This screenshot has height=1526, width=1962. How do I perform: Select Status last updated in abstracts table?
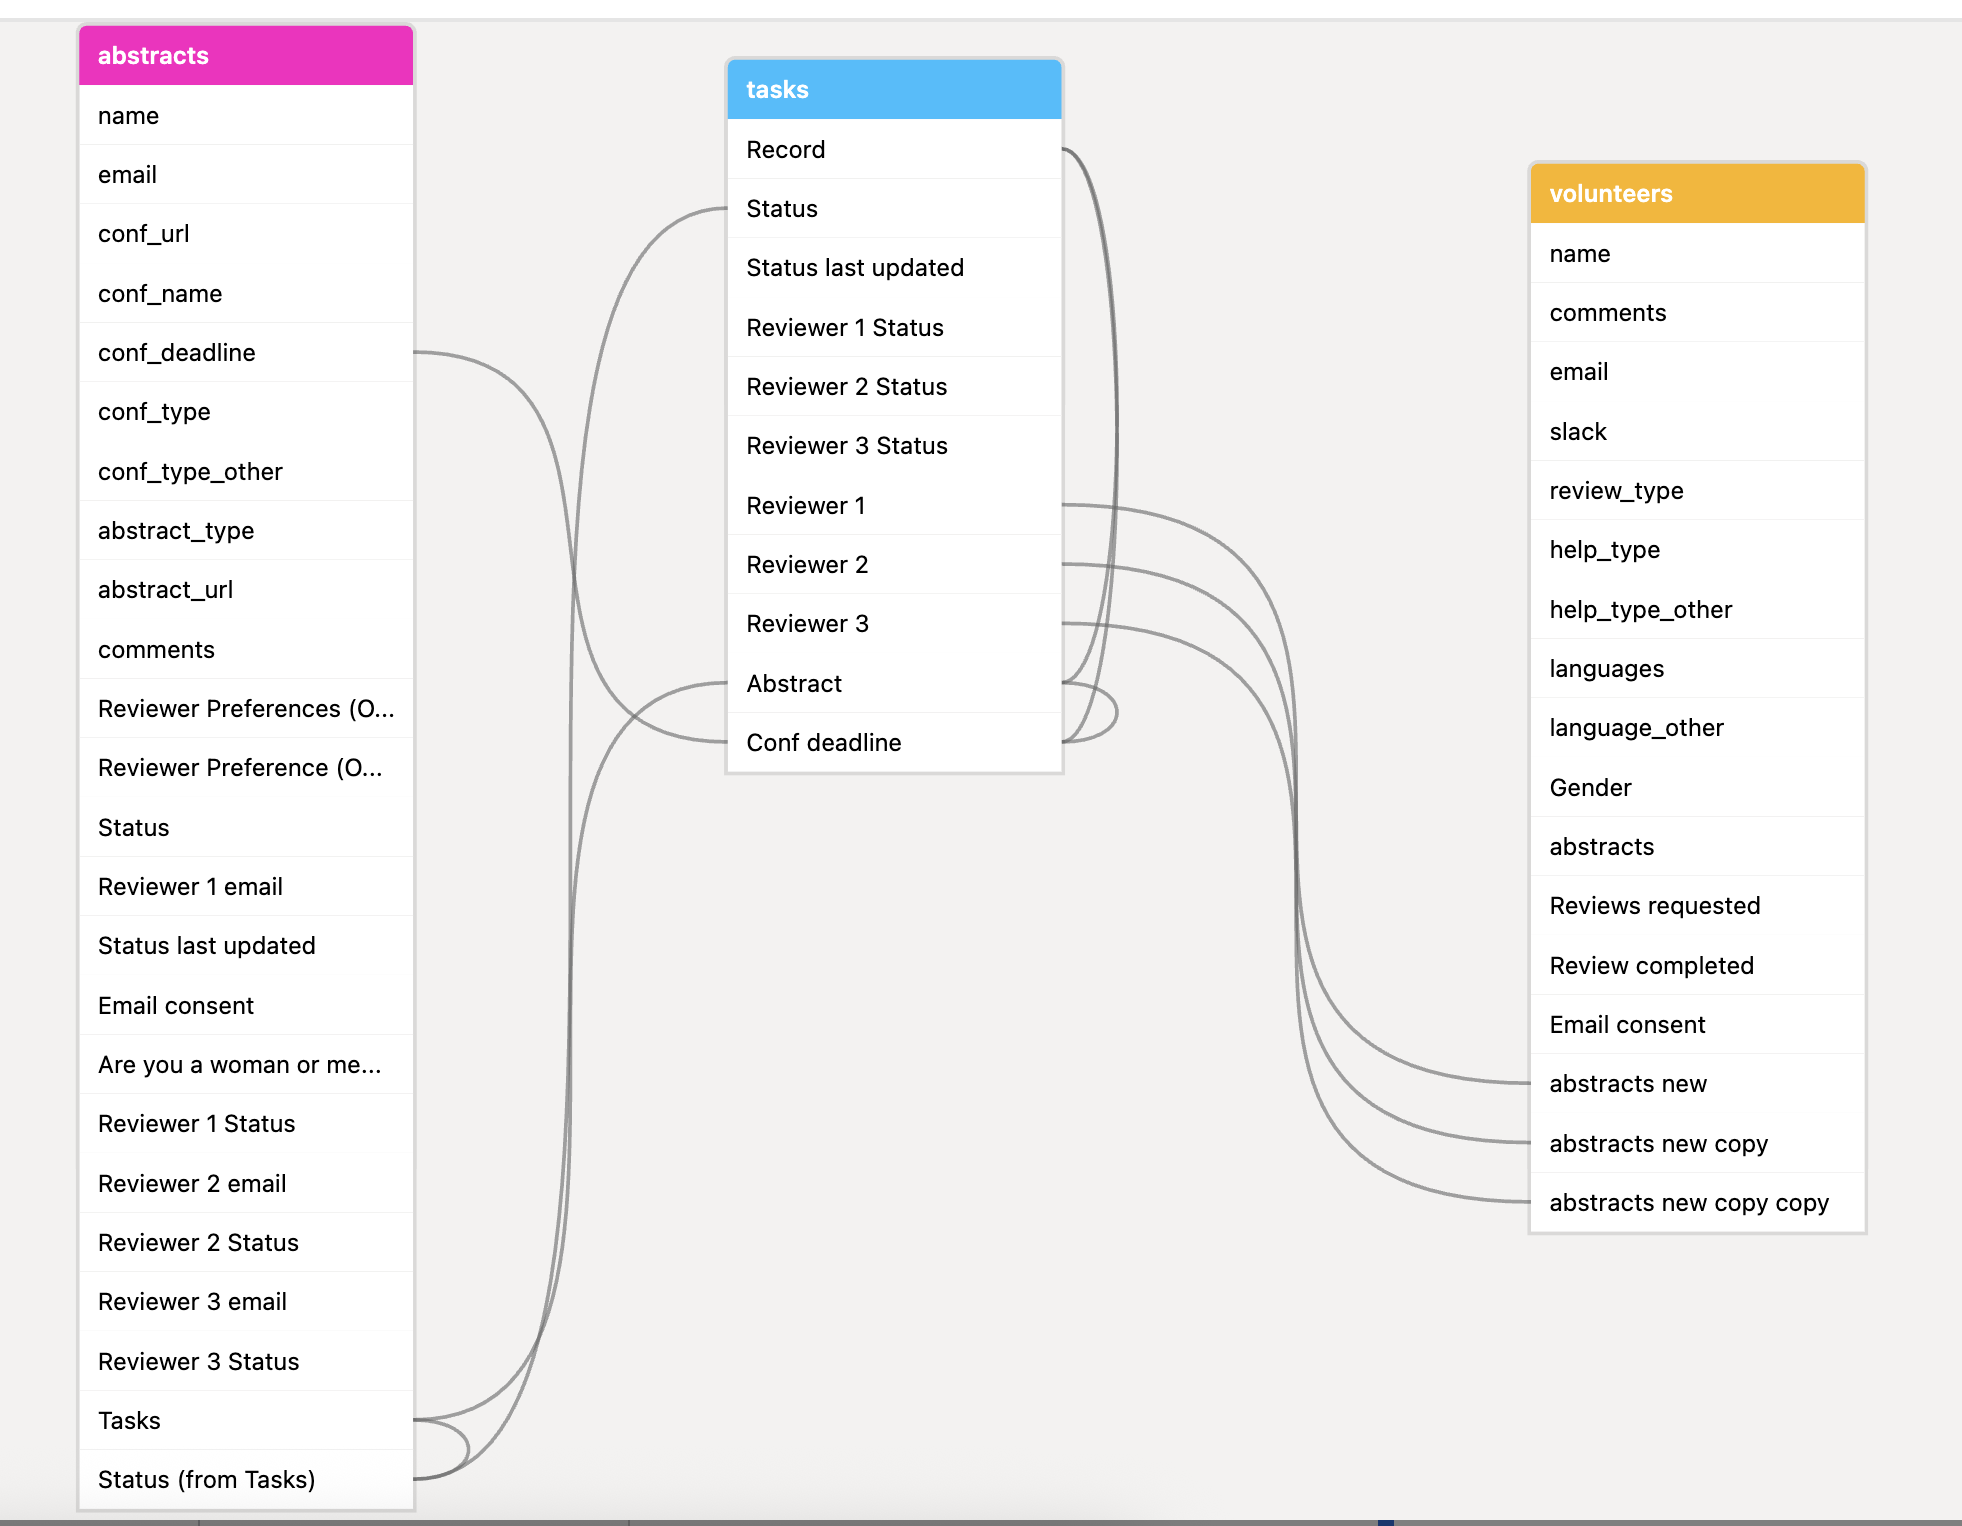(246, 946)
